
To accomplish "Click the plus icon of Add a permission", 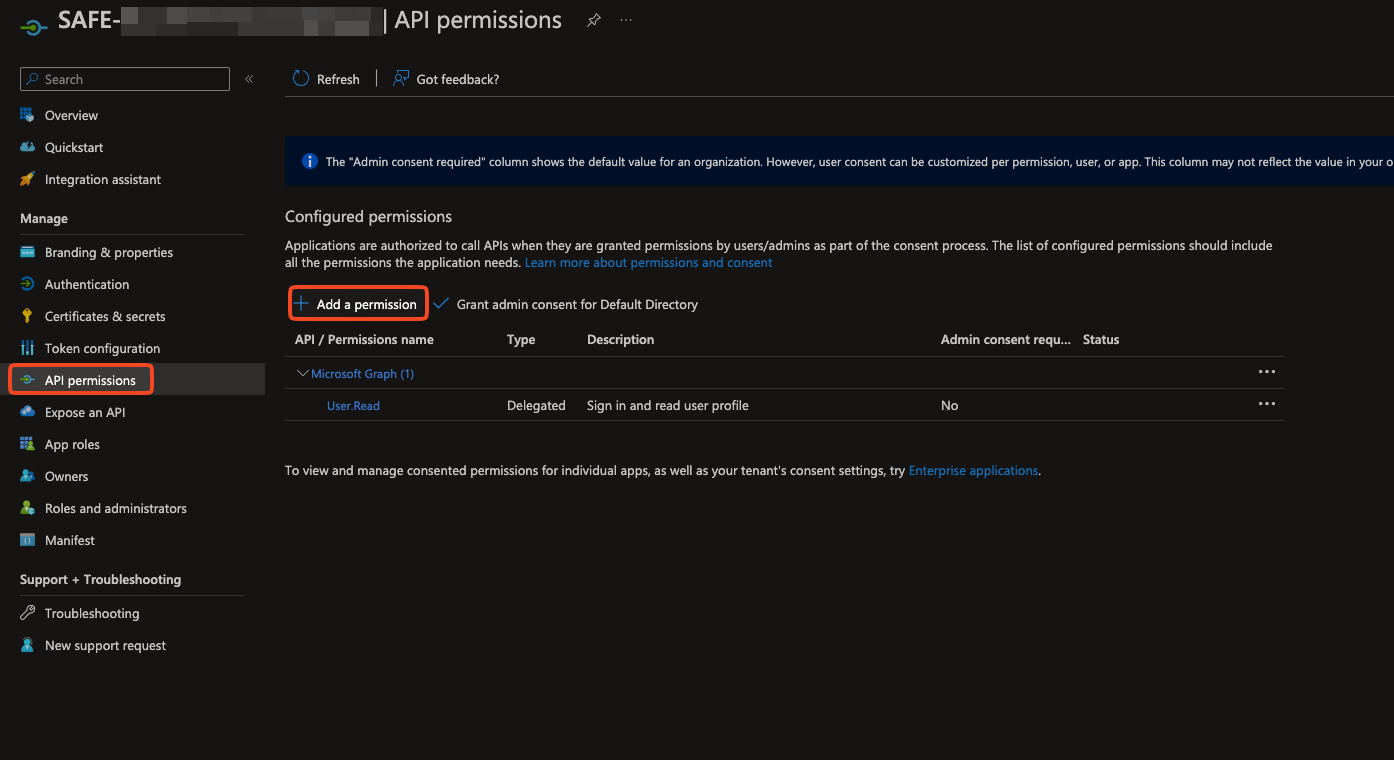I will (x=301, y=304).
